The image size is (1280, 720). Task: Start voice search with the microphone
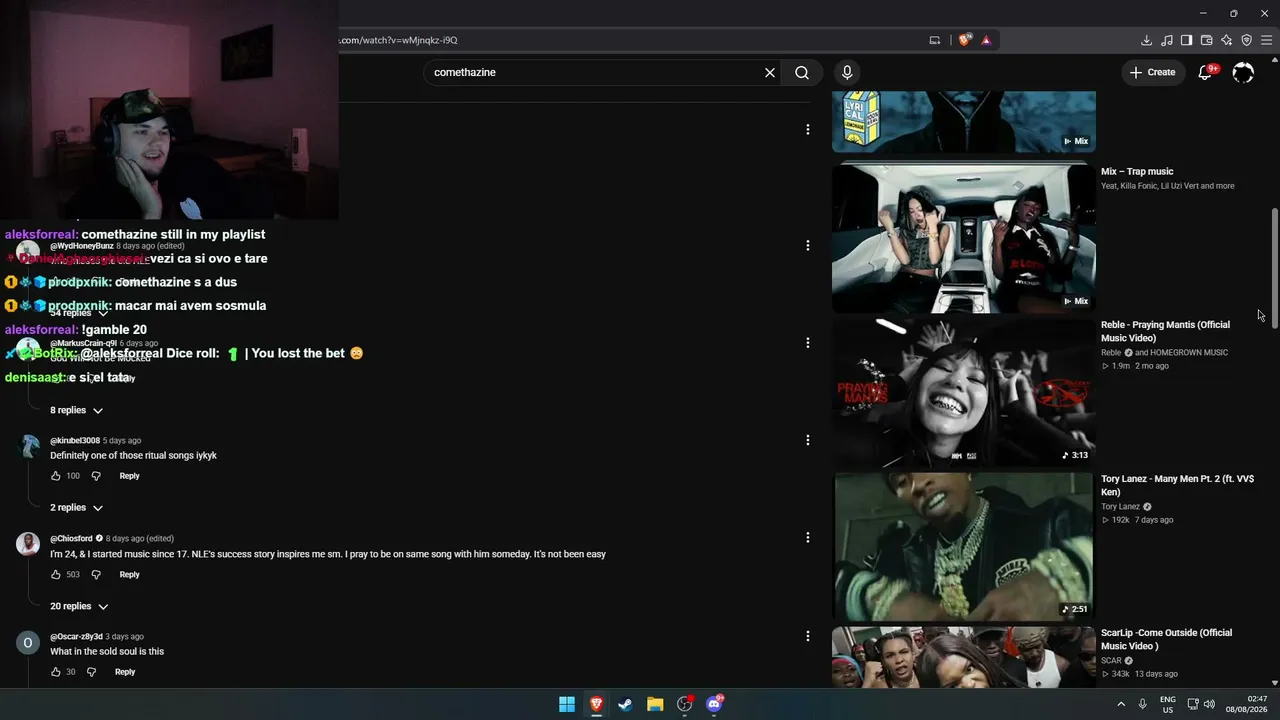click(847, 72)
